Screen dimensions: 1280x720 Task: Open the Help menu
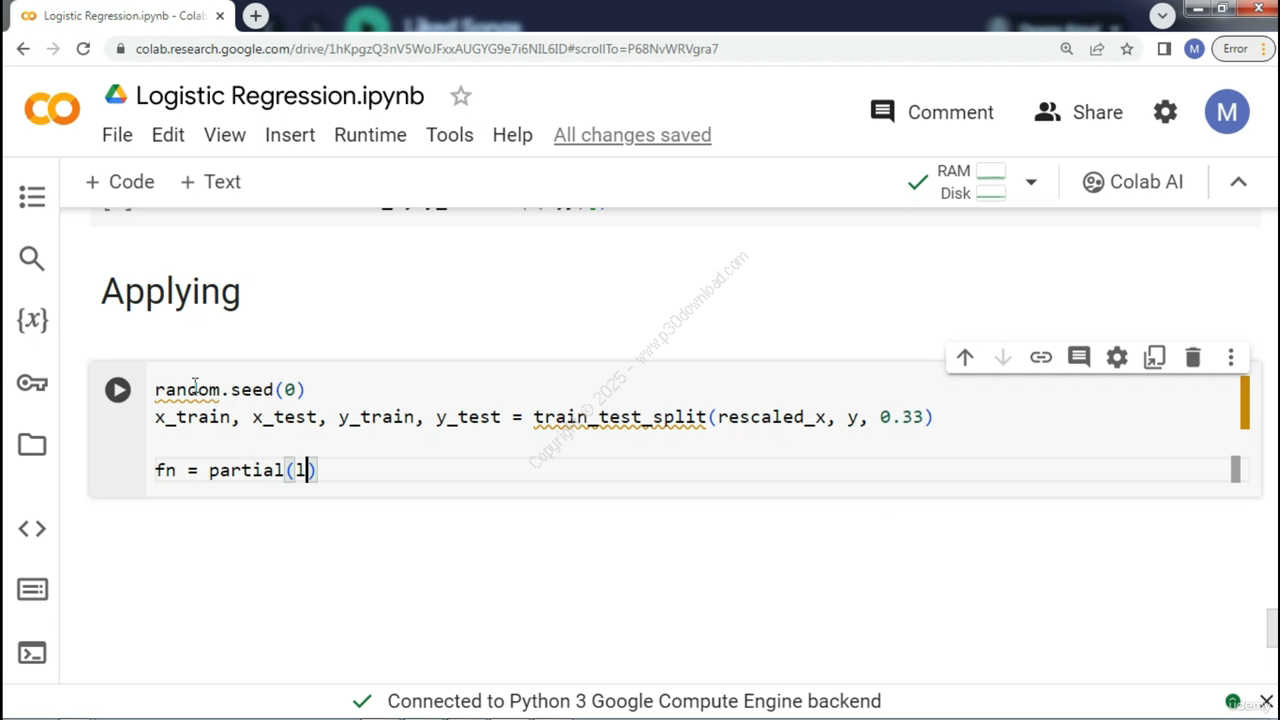512,135
